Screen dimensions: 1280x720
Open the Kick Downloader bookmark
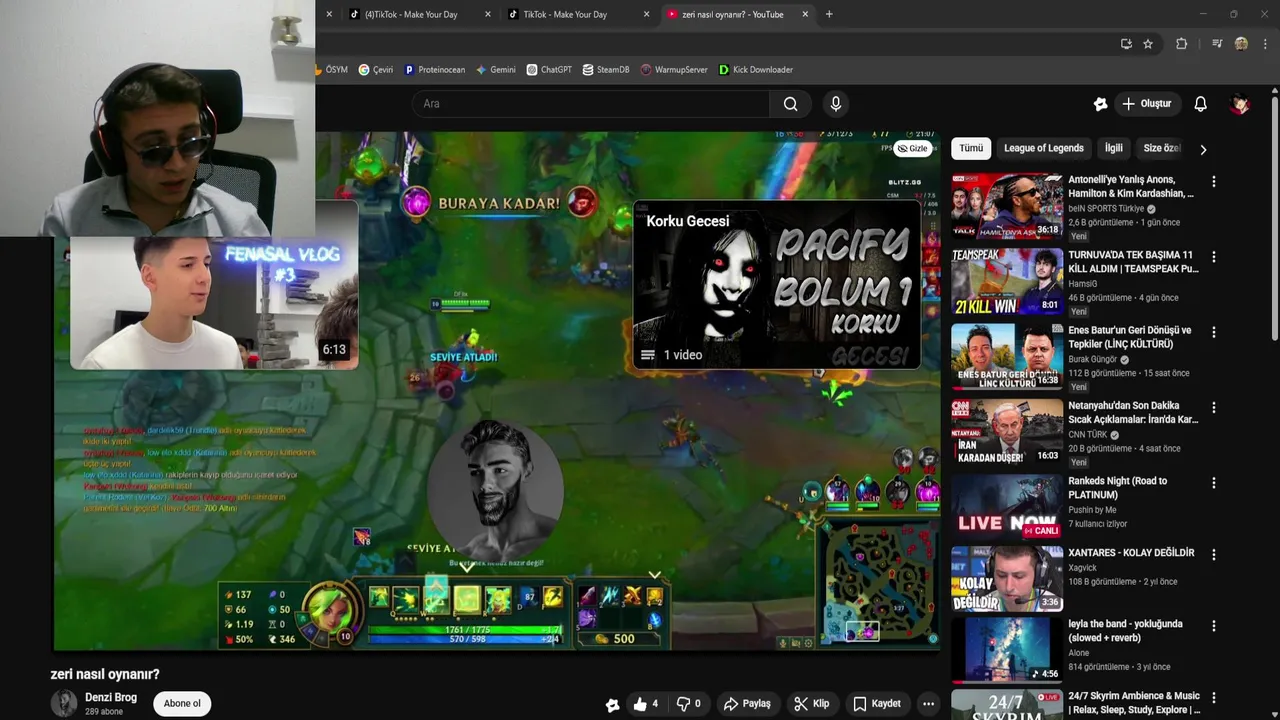pos(756,70)
